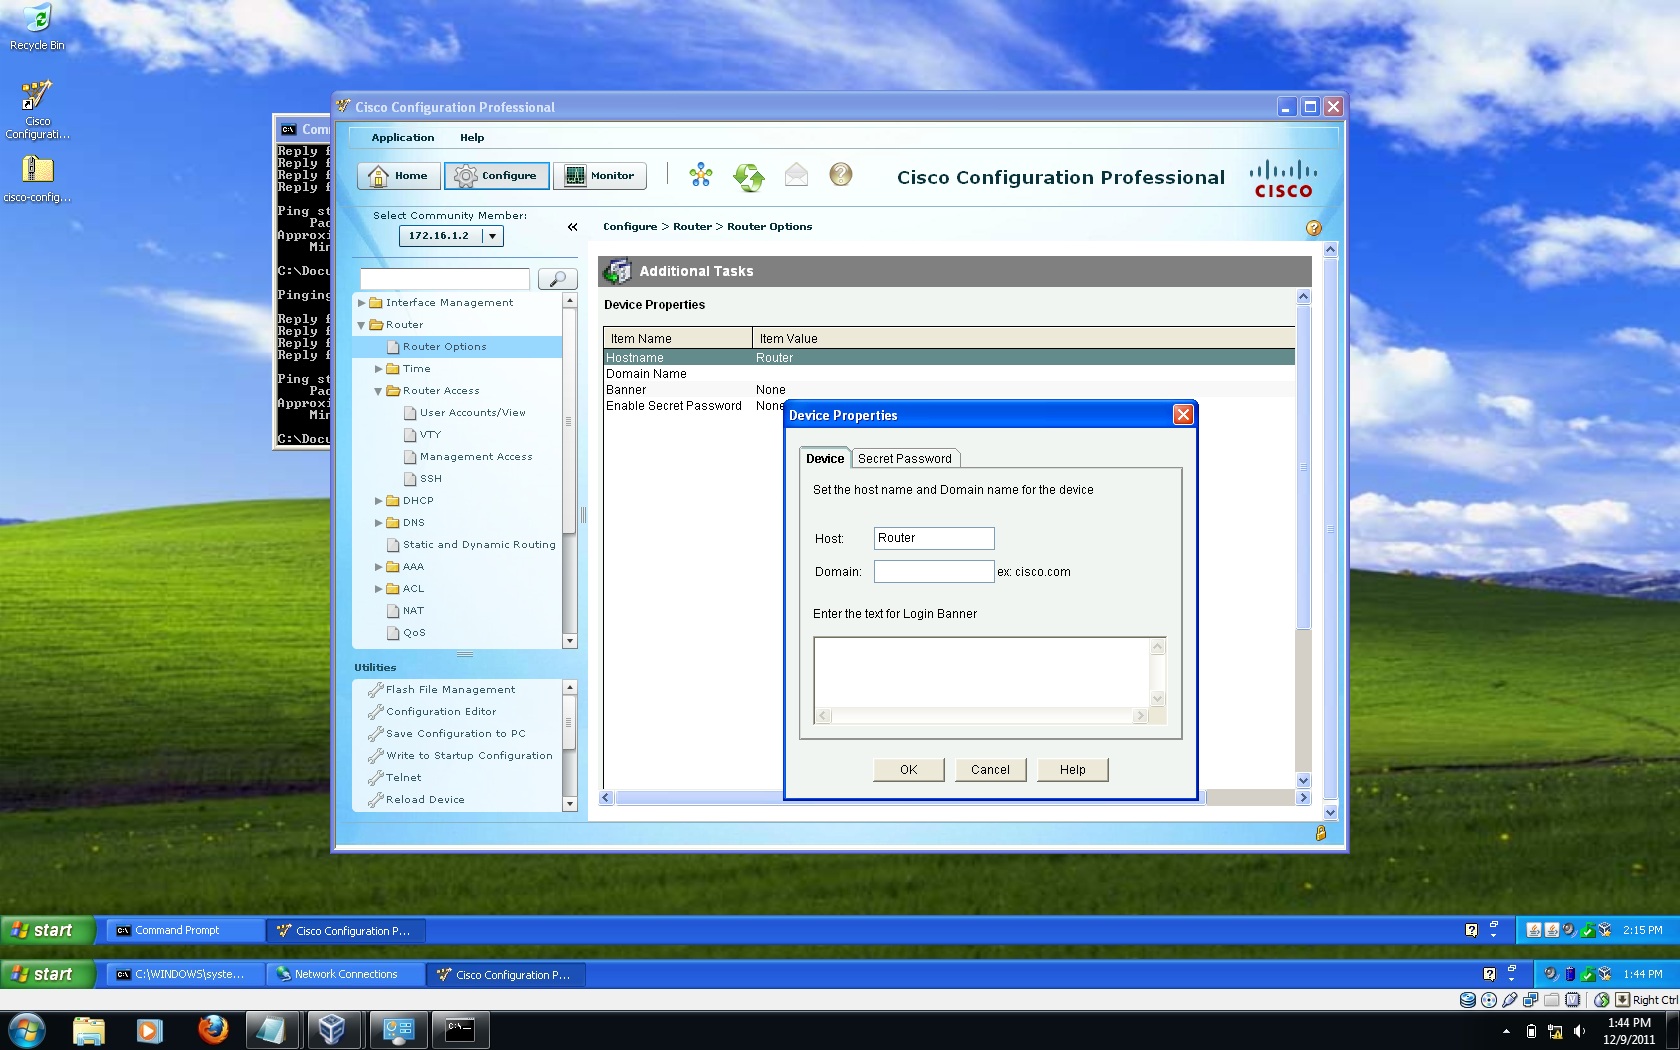Open the Reload Device utility

(x=425, y=800)
